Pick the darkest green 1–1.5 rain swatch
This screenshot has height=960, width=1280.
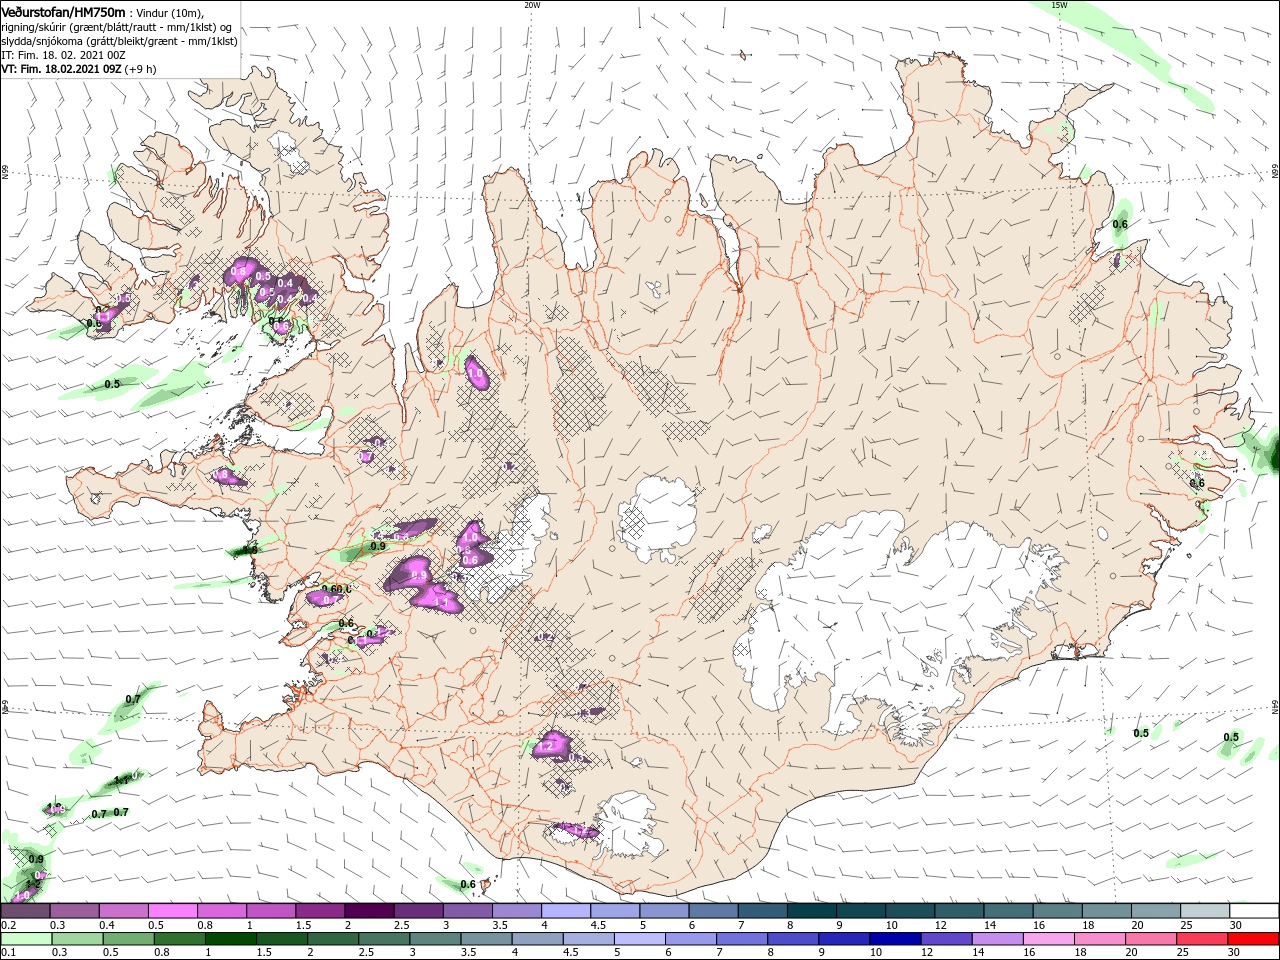click(x=231, y=939)
